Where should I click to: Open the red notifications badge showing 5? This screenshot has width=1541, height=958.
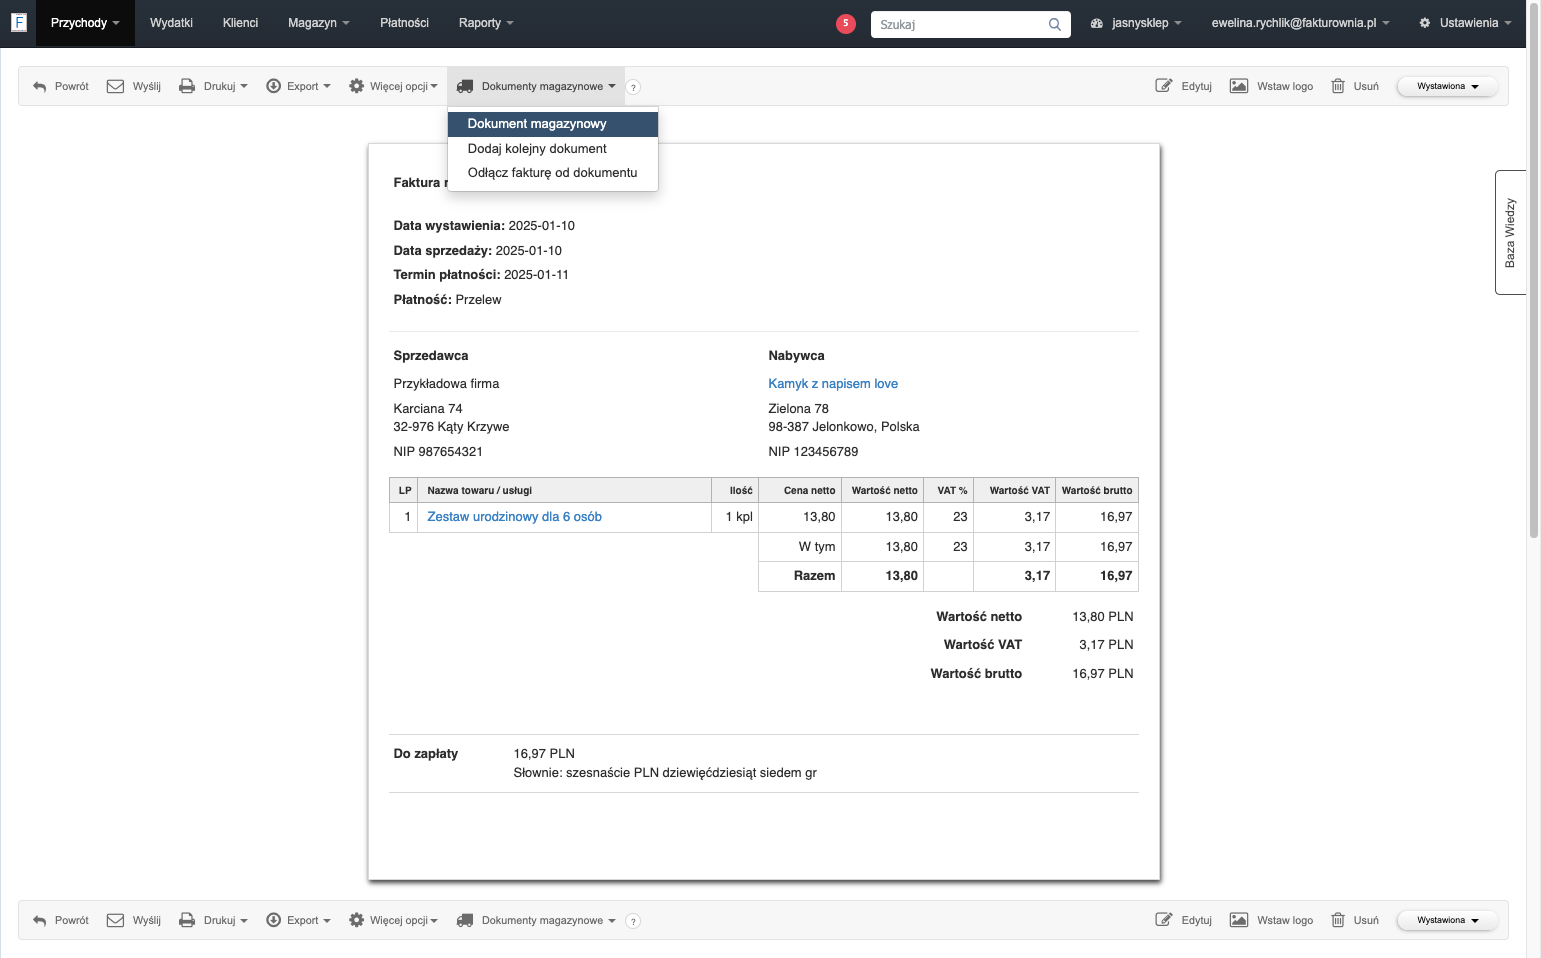click(x=846, y=23)
